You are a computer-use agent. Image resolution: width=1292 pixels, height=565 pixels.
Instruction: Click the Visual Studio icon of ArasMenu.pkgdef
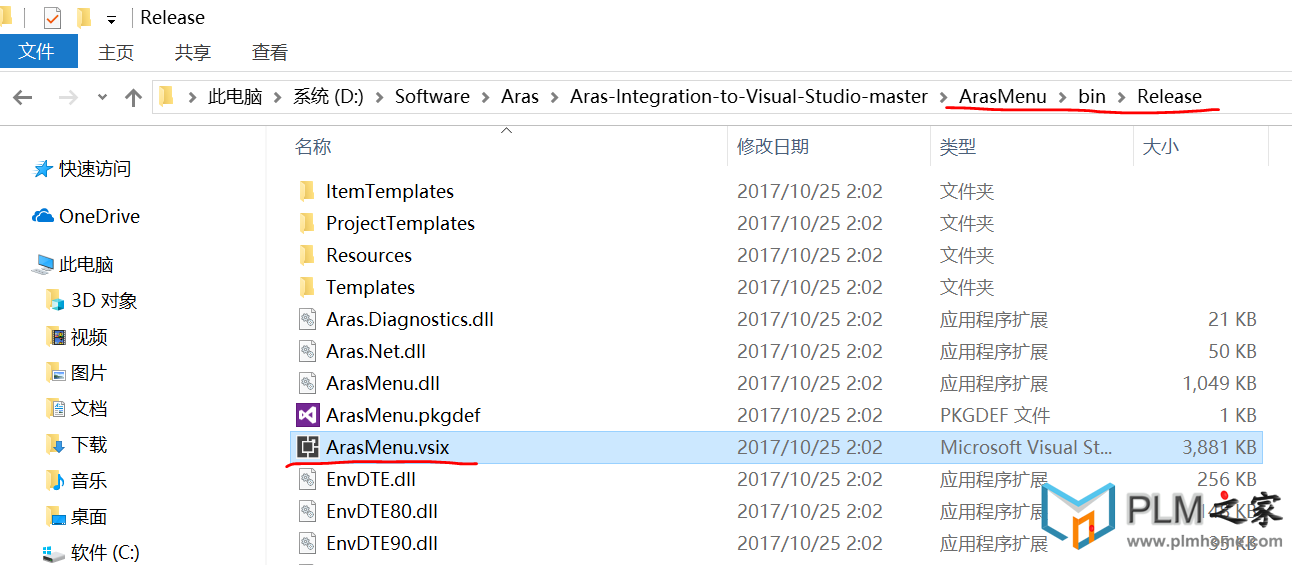(308, 415)
